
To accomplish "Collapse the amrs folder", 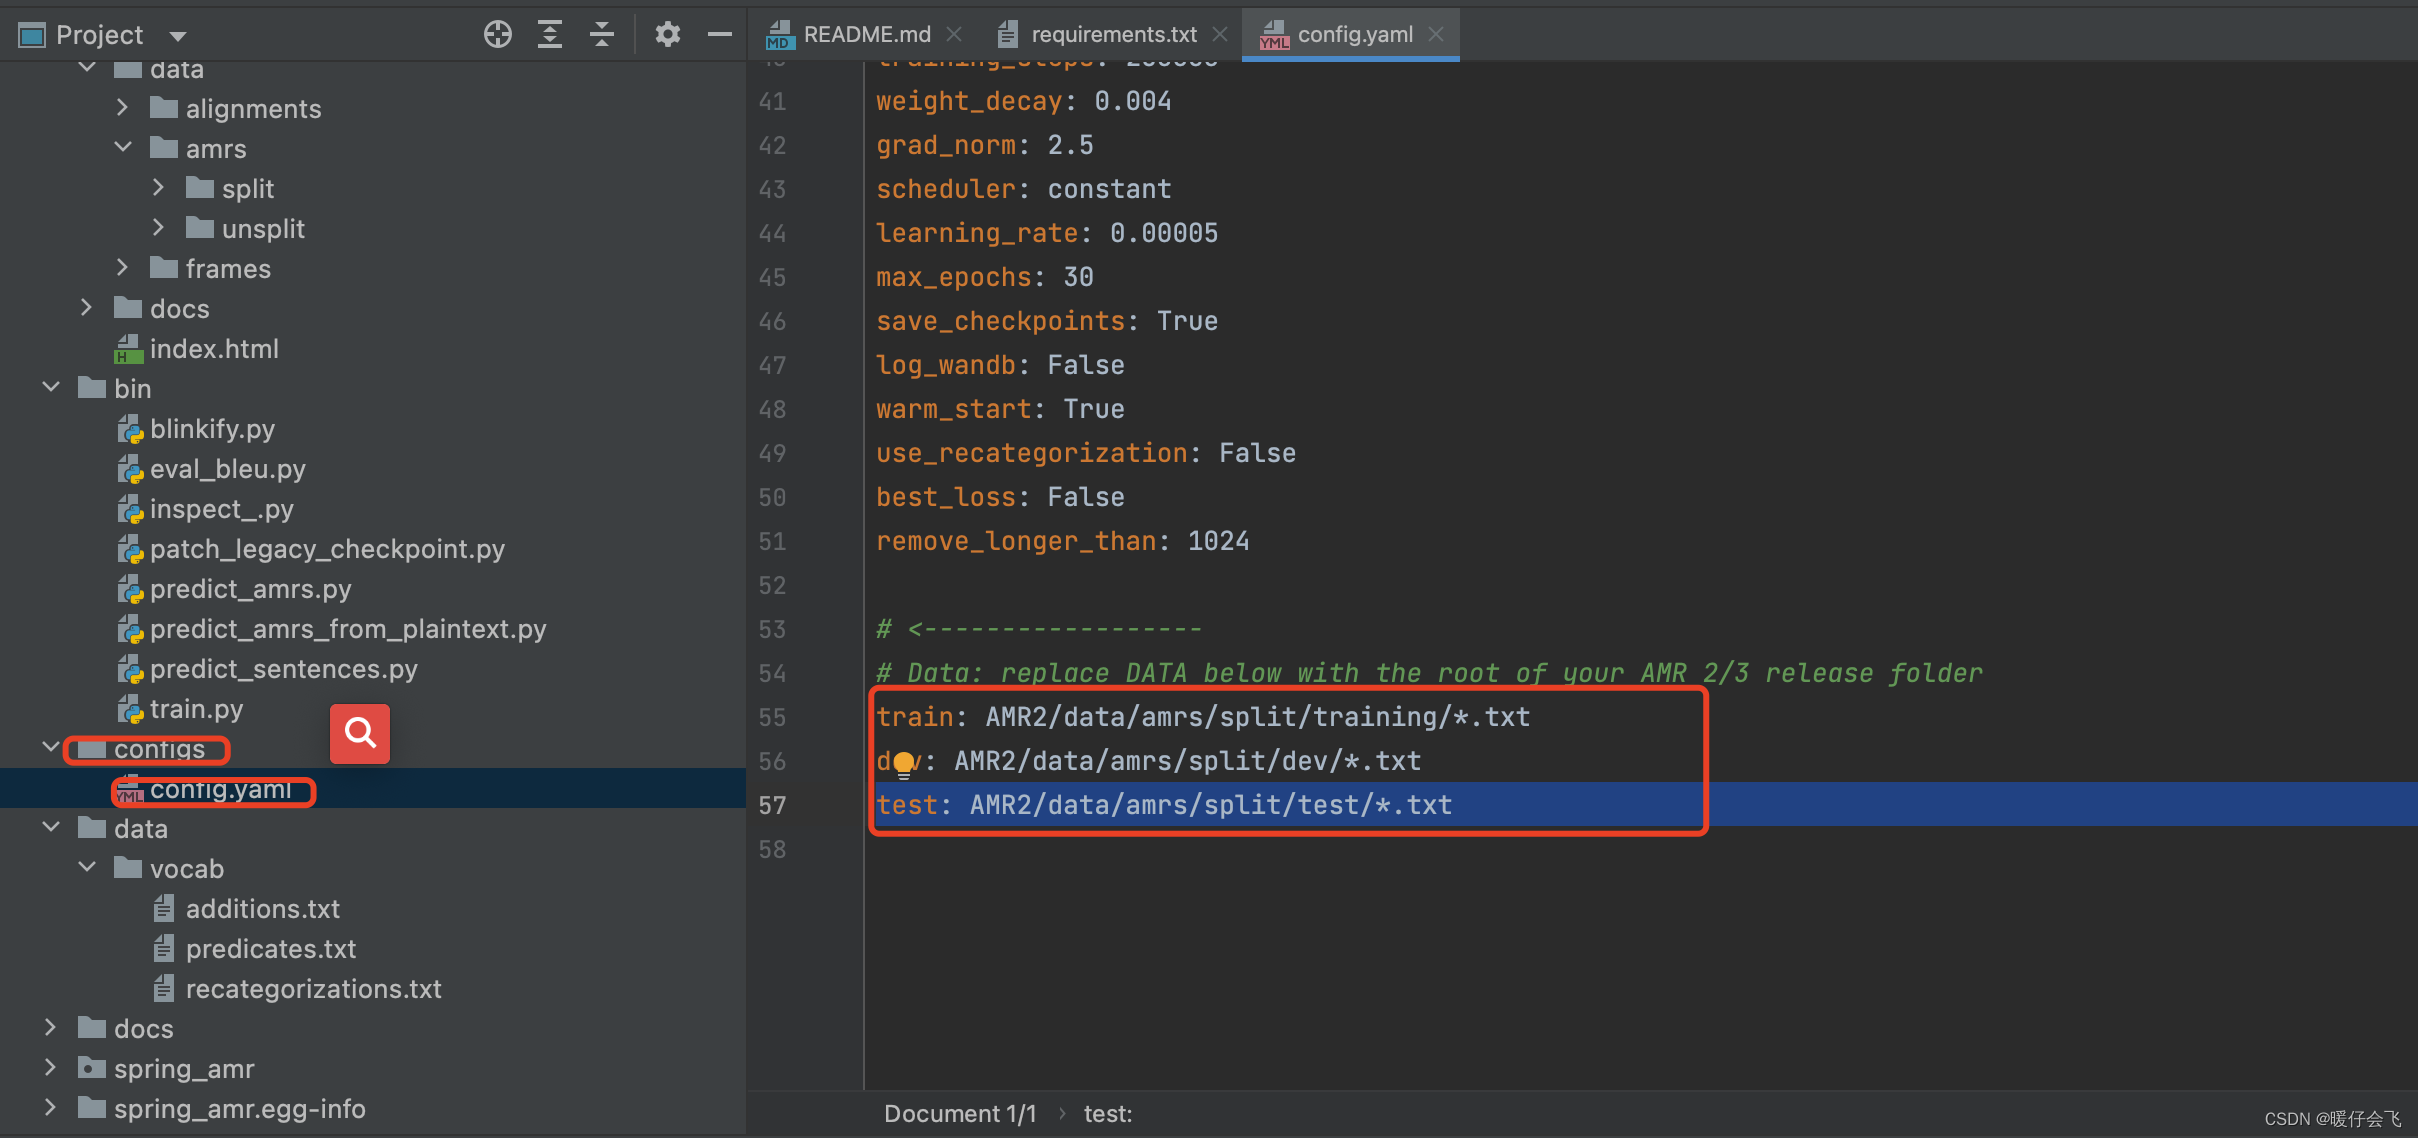I will [122, 148].
